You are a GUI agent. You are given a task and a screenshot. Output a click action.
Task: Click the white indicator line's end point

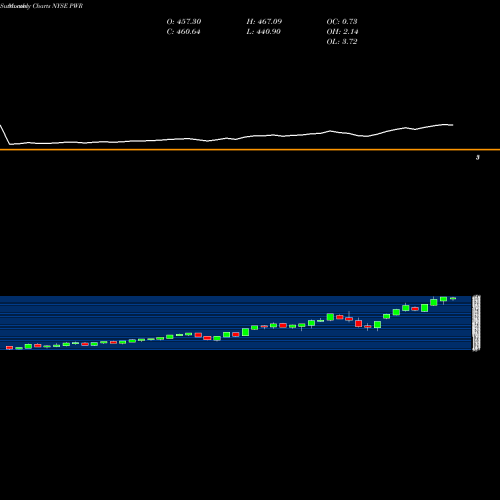point(453,125)
